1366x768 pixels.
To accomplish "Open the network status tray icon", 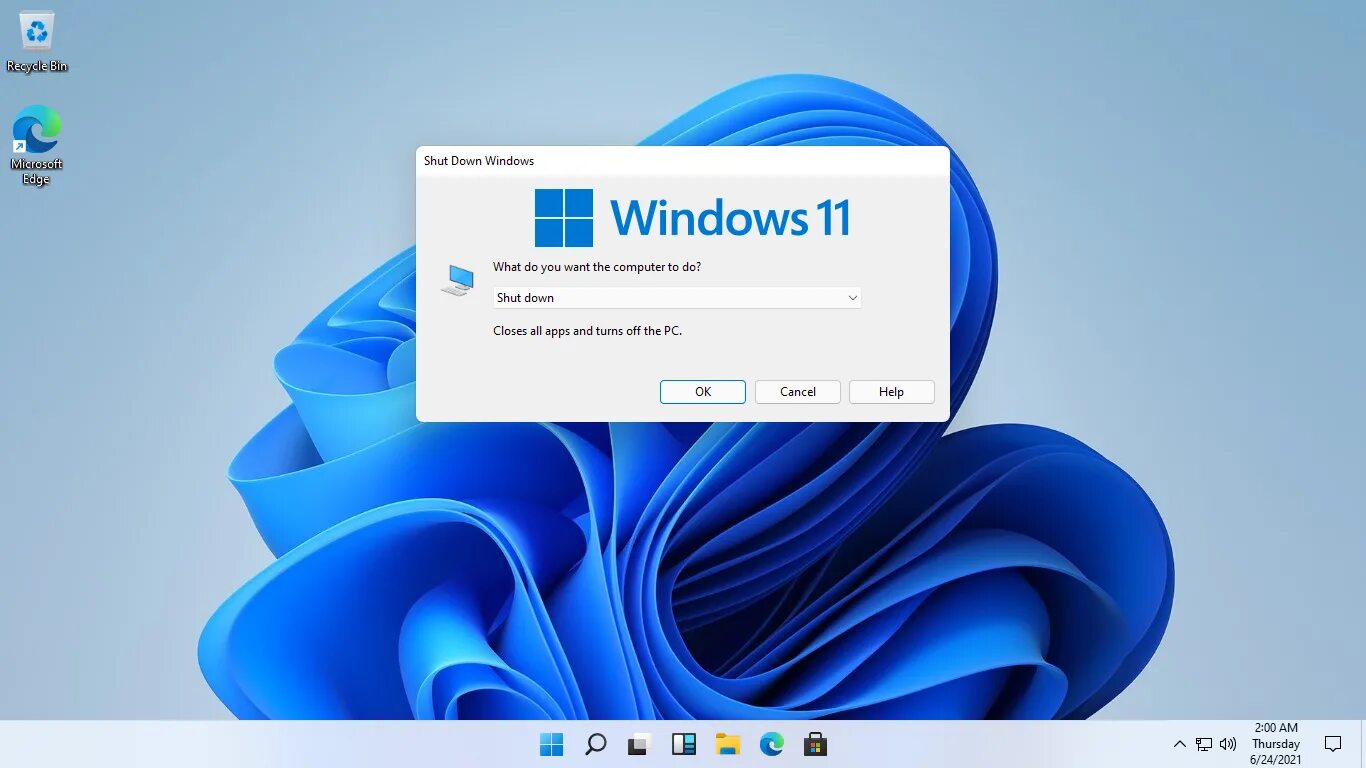I will point(1204,744).
